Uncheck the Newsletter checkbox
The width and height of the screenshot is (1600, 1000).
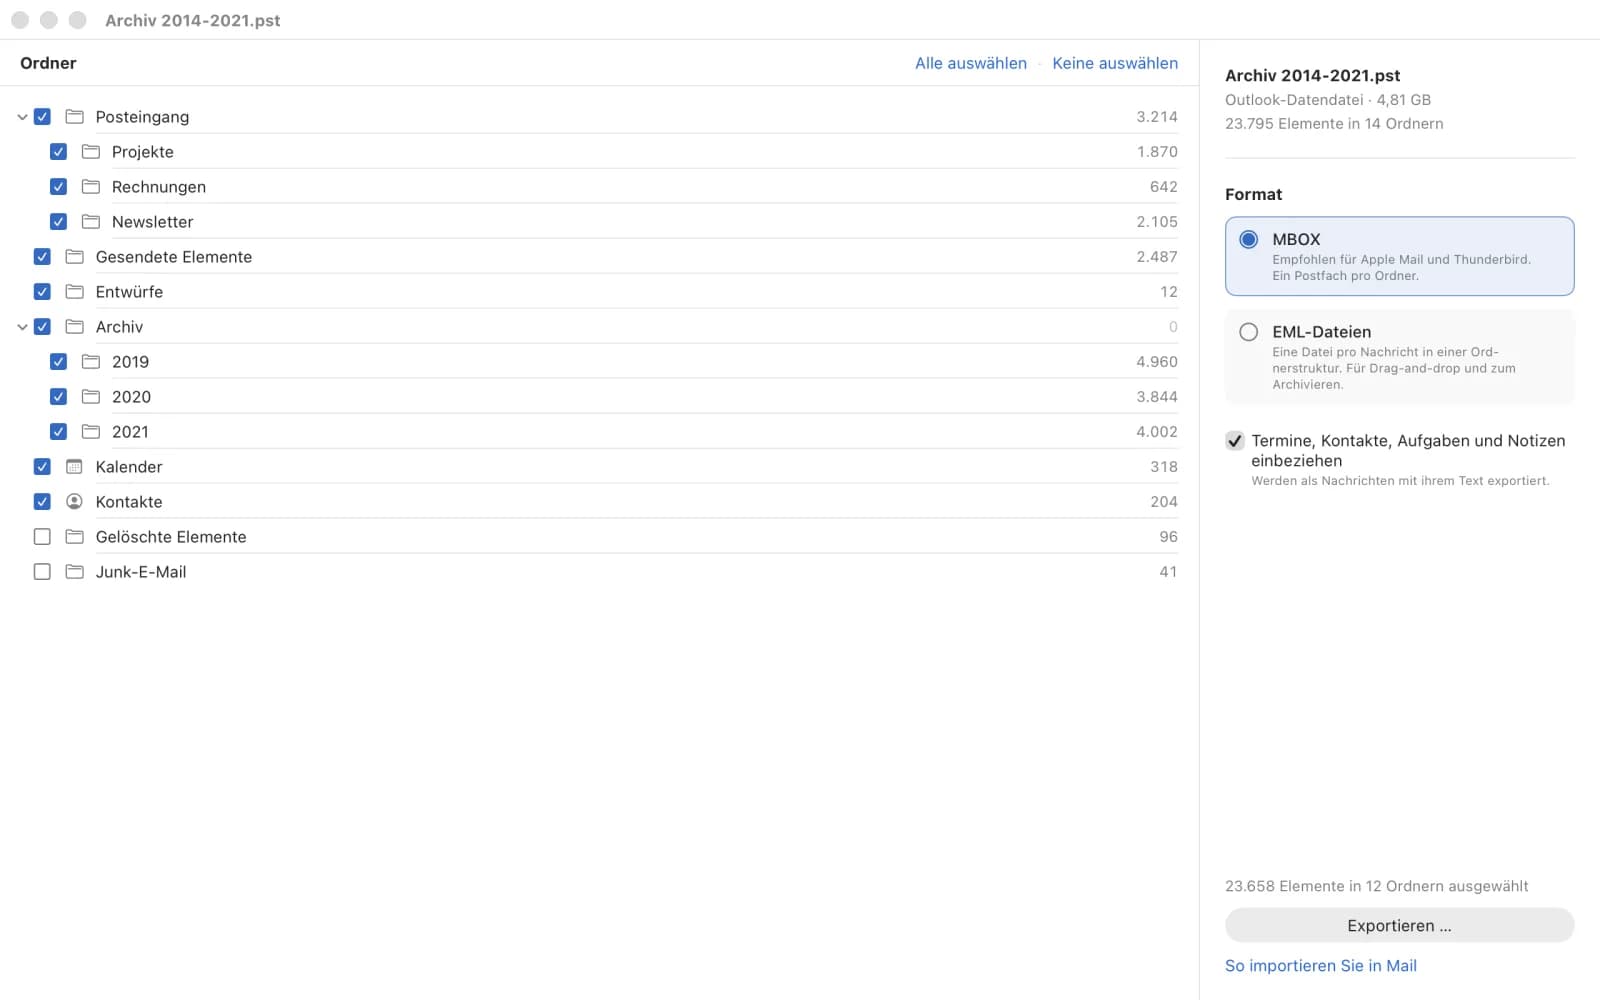(x=58, y=222)
